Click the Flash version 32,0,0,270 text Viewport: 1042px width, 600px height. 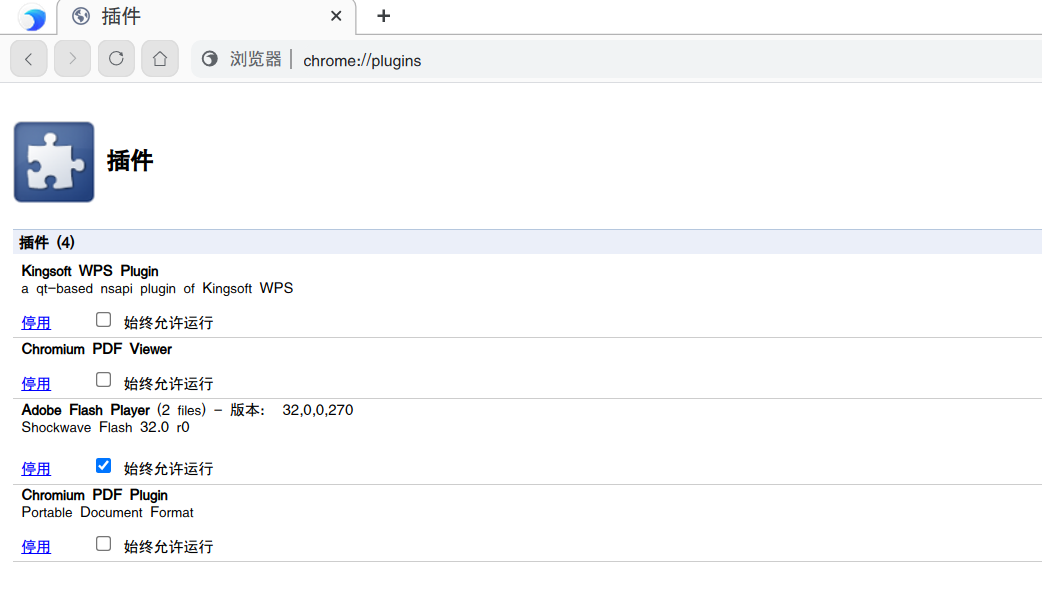[x=318, y=411]
